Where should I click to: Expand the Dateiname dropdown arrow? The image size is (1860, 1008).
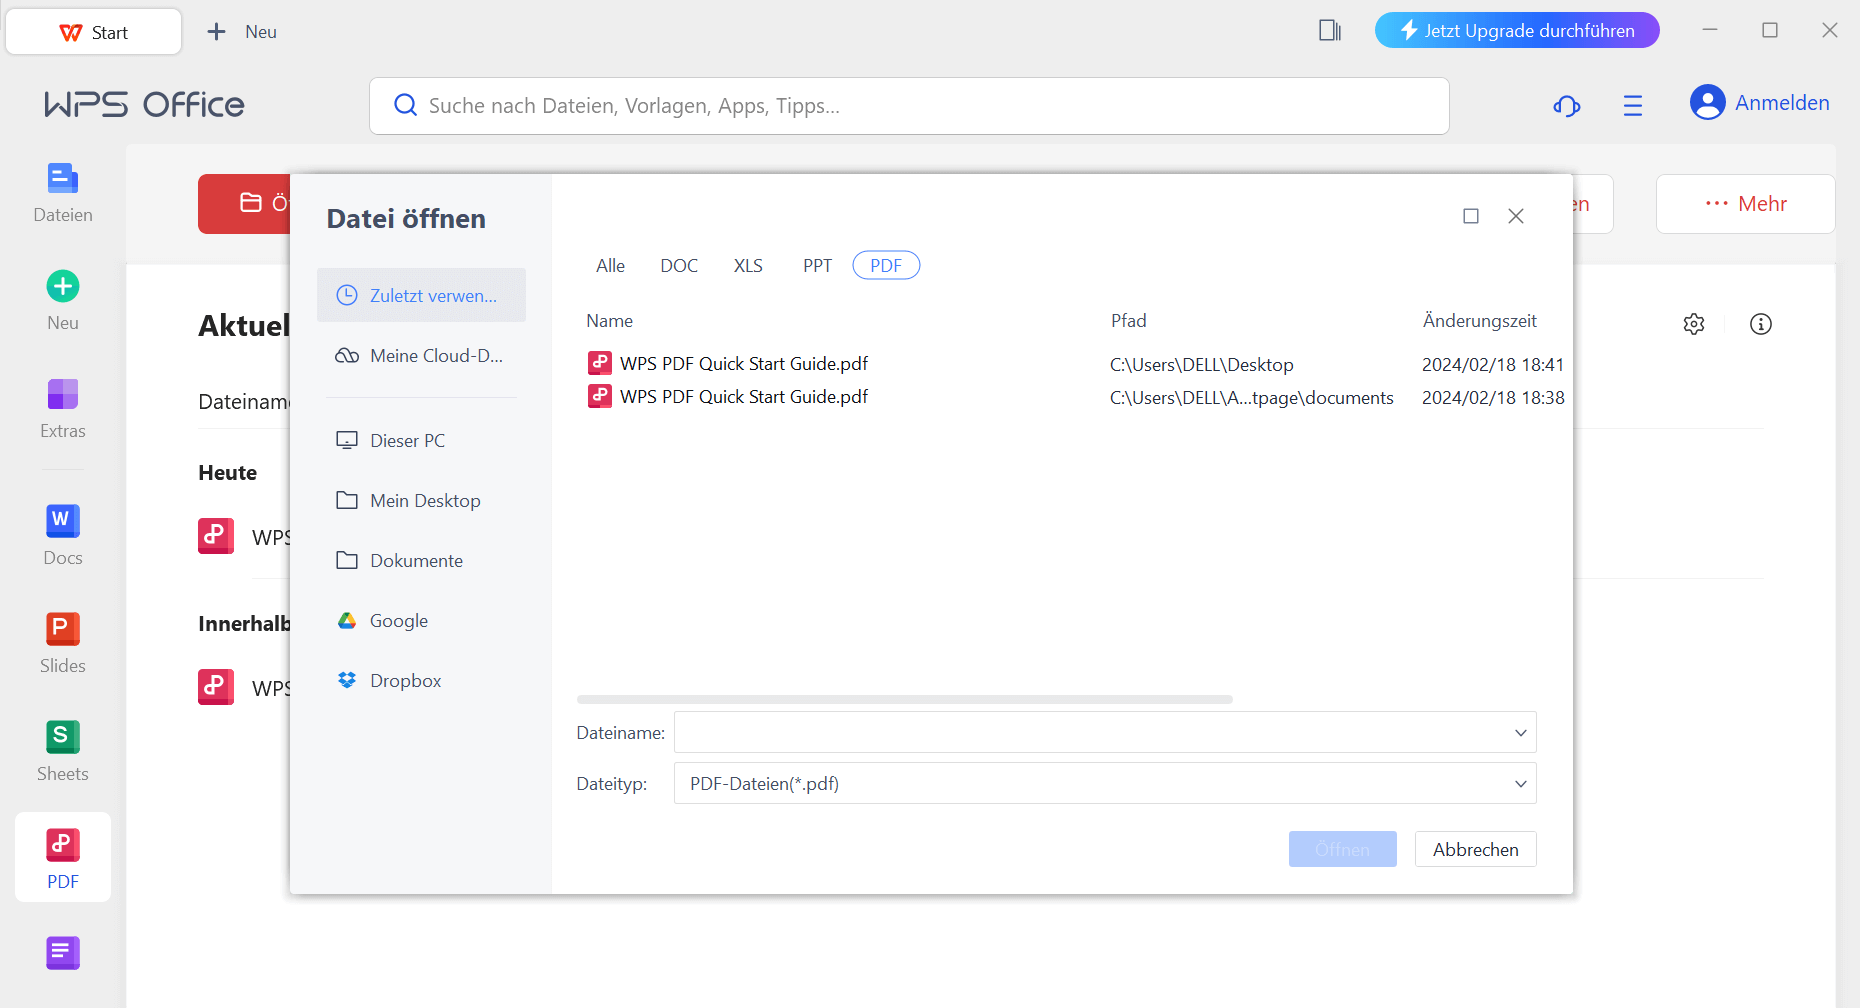(1520, 733)
